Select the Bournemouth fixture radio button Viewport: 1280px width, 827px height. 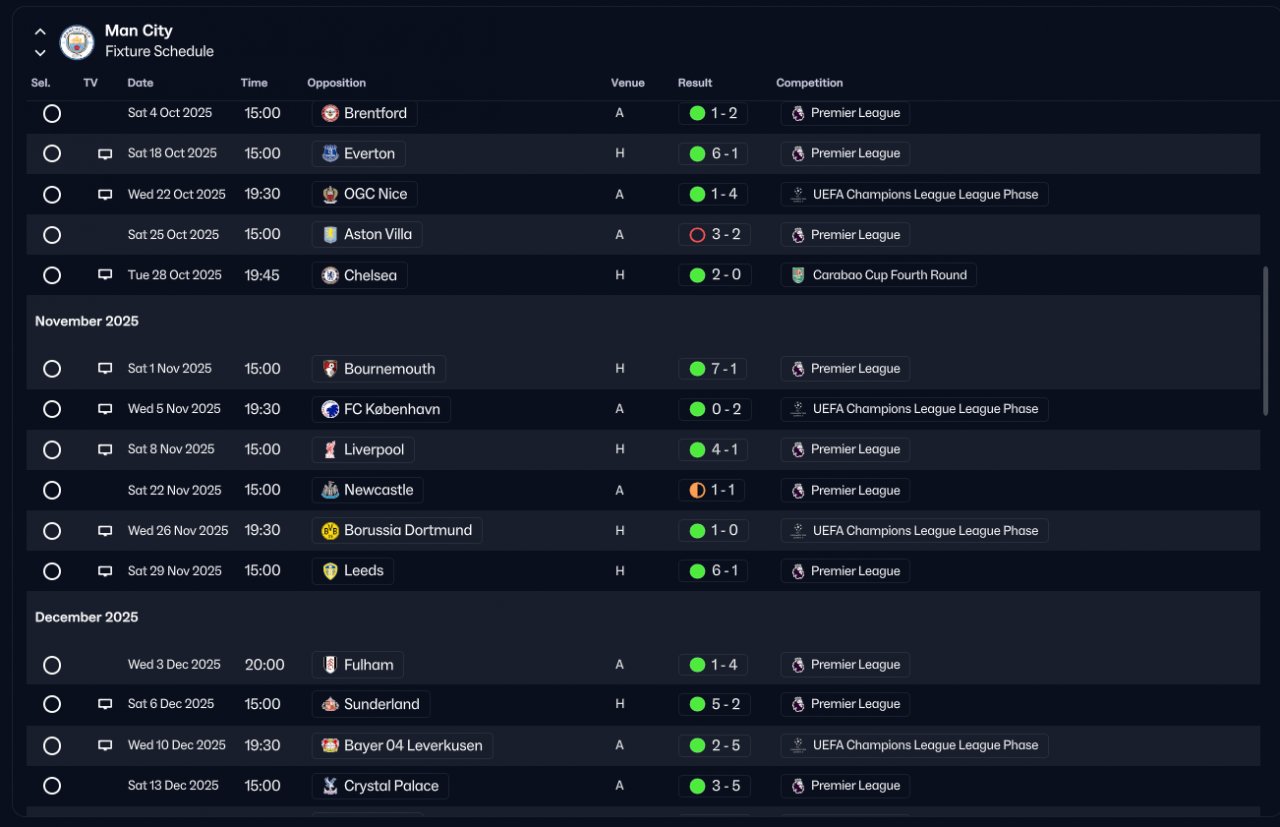tap(52, 369)
